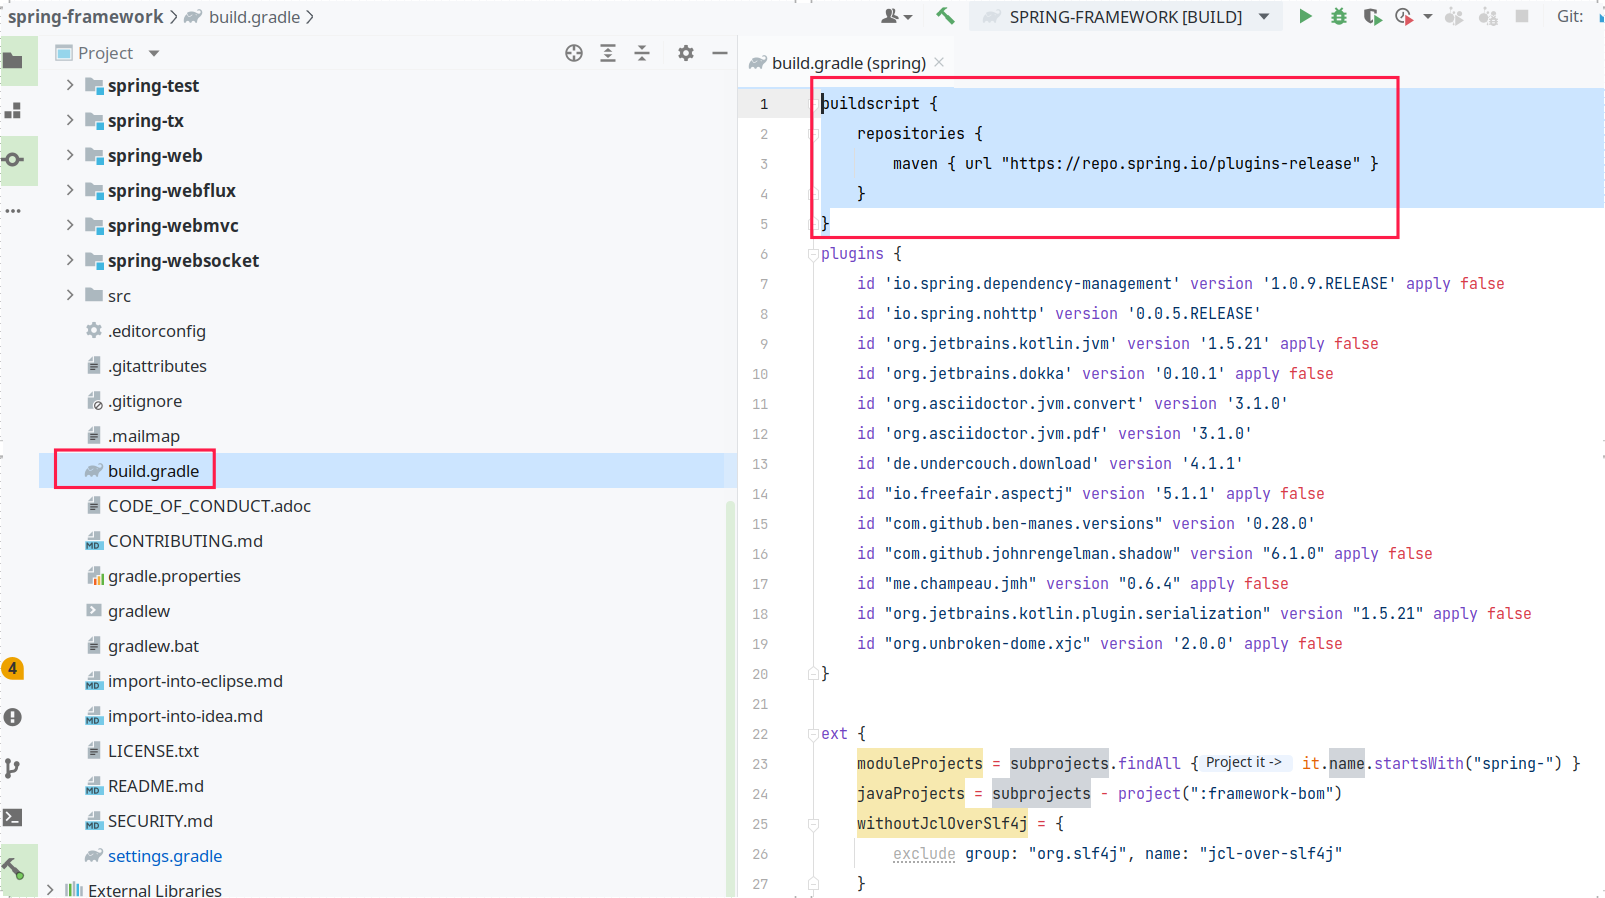Expand the spring-test module
1605x898 pixels.
pos(70,85)
